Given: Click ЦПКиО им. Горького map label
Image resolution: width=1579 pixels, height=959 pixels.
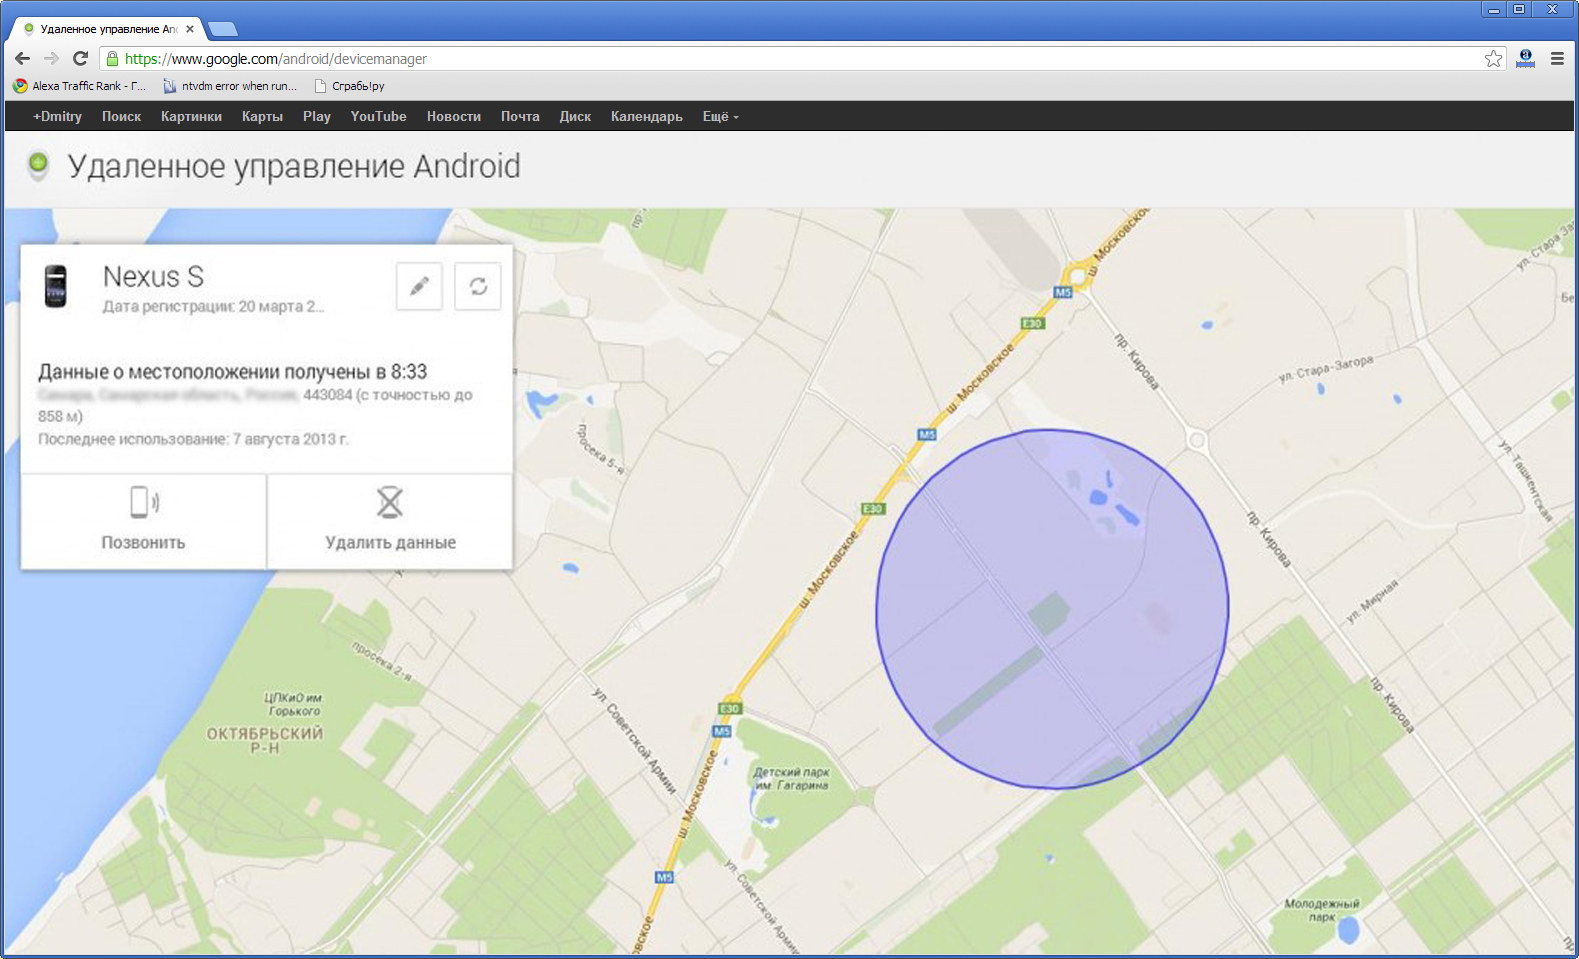Looking at the screenshot, I should tap(293, 704).
